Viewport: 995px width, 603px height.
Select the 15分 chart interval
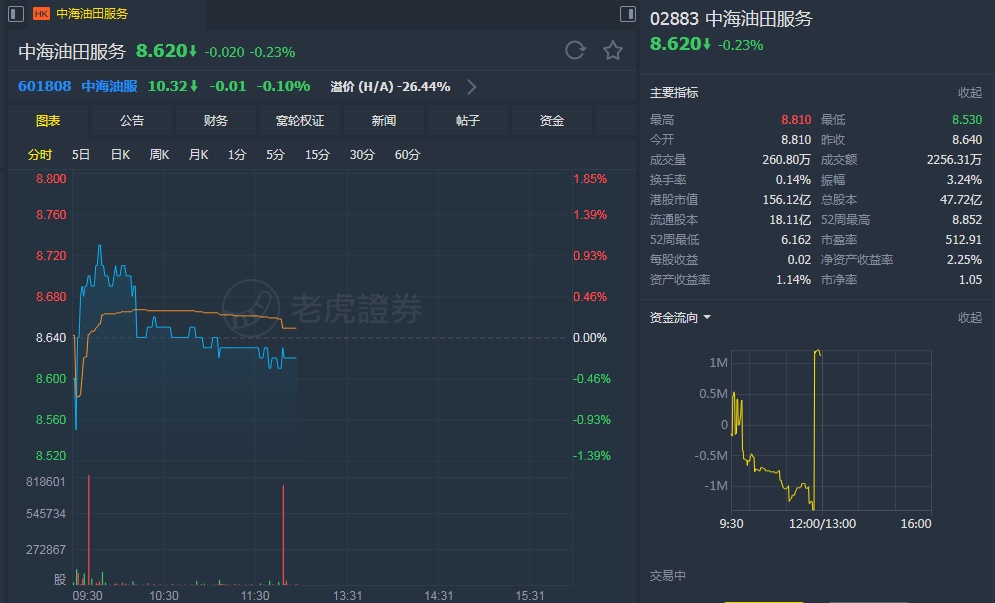(317, 155)
